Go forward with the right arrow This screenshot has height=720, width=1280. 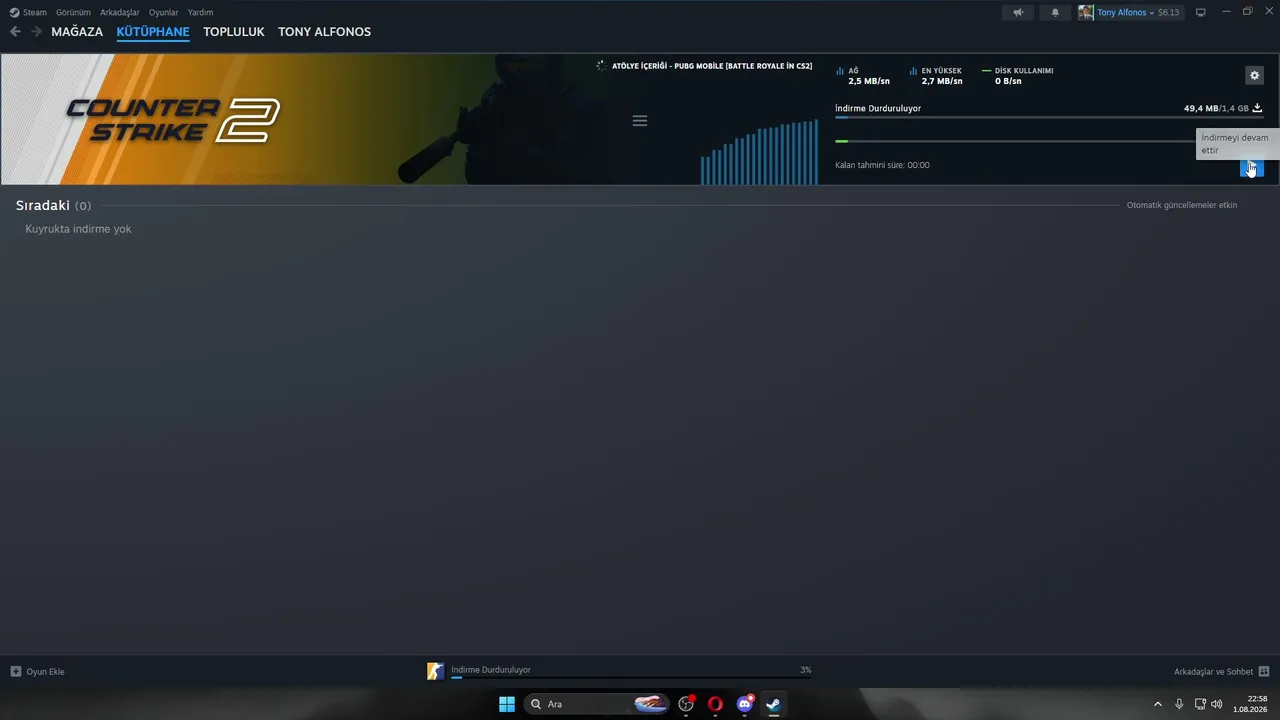point(36,32)
